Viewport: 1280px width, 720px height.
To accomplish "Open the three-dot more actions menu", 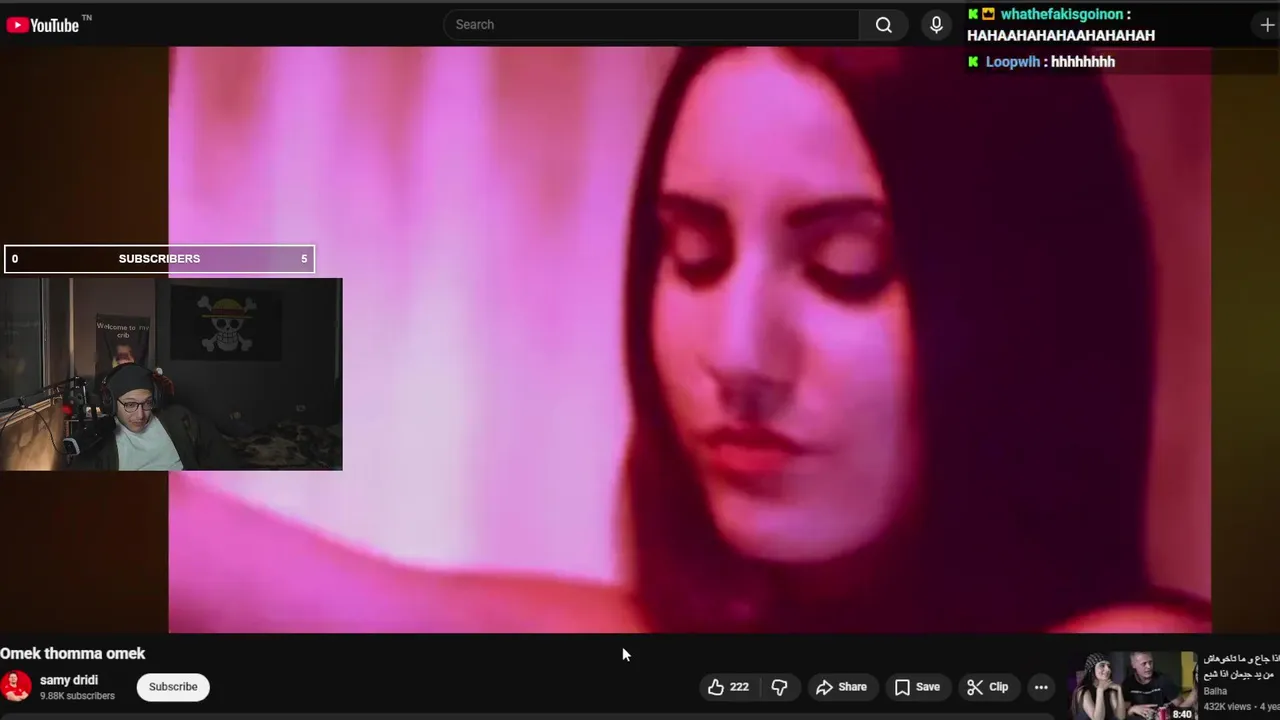I will pos(1041,687).
